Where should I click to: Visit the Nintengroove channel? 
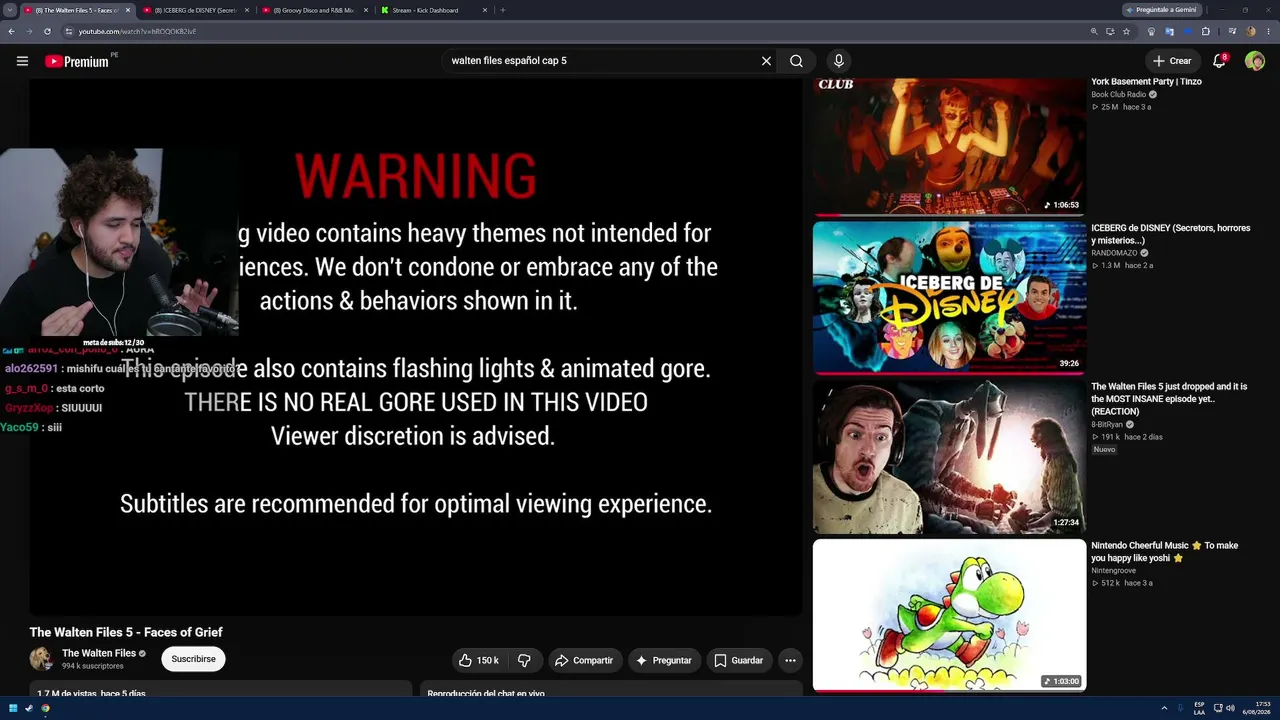[1114, 571]
